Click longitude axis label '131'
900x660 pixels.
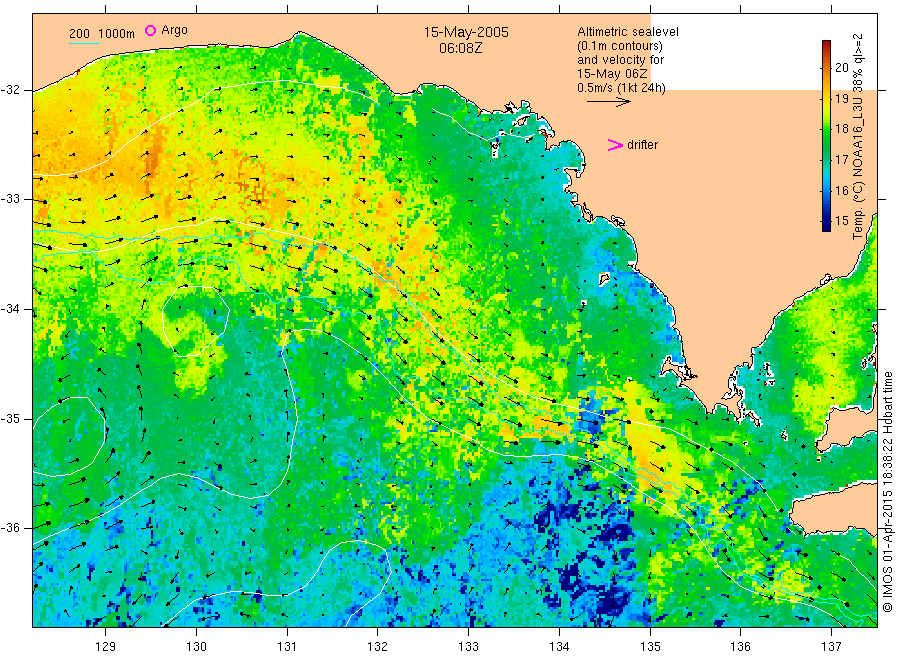point(287,647)
